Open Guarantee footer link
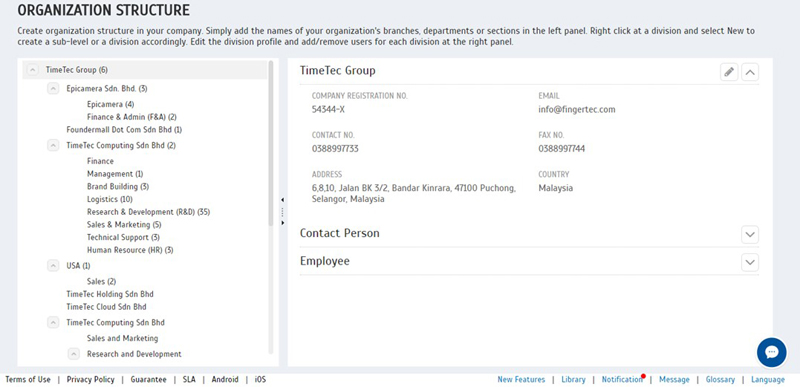Image resolution: width=800 pixels, height=387 pixels. (x=148, y=379)
